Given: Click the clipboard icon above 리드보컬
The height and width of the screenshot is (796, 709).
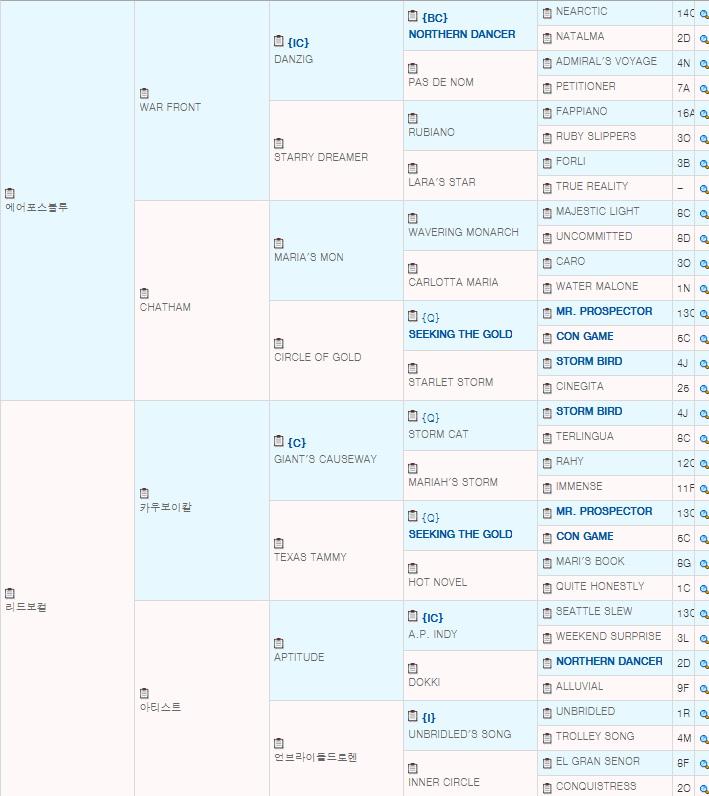Looking at the screenshot, I should click(10, 593).
